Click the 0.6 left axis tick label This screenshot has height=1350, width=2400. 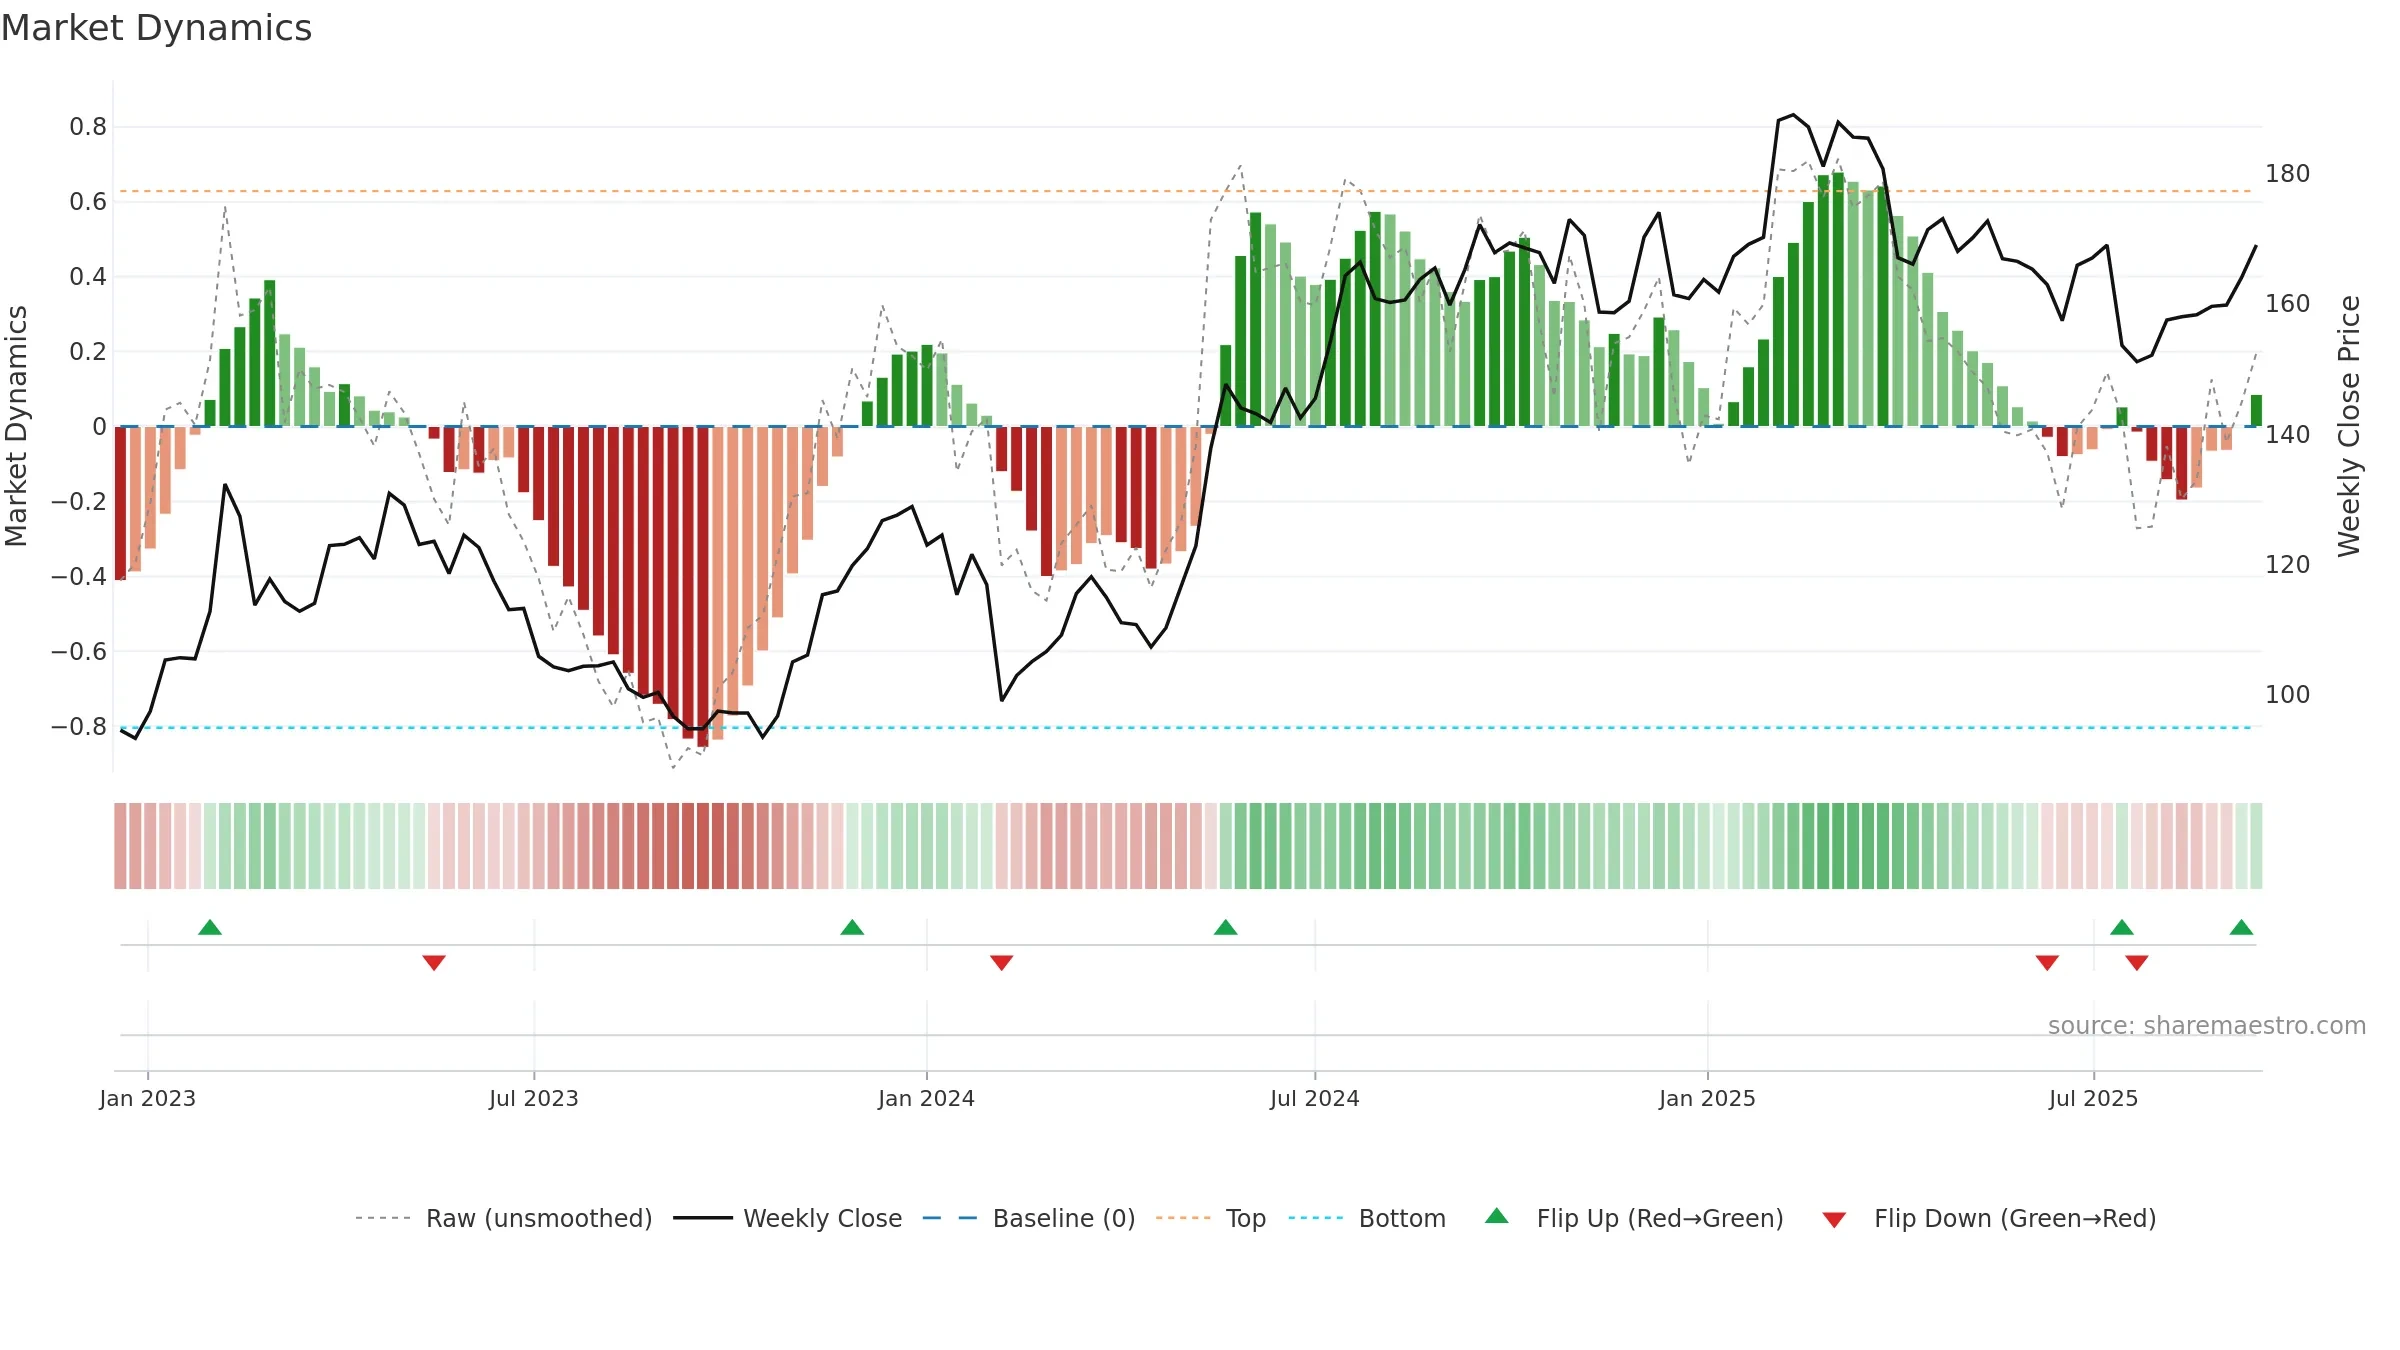(88, 202)
